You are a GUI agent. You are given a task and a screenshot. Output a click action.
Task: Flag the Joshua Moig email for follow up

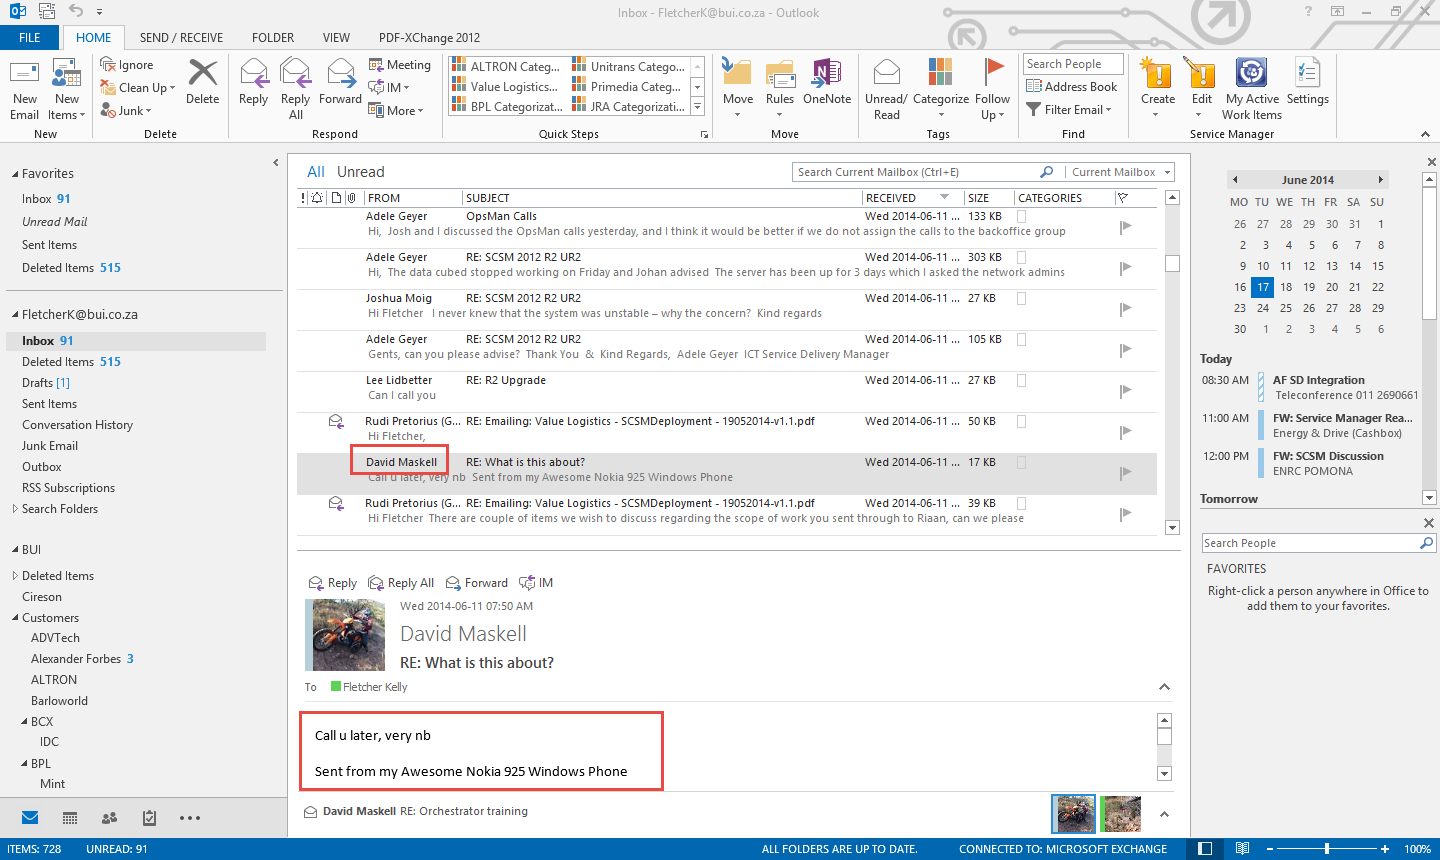tap(1125, 309)
